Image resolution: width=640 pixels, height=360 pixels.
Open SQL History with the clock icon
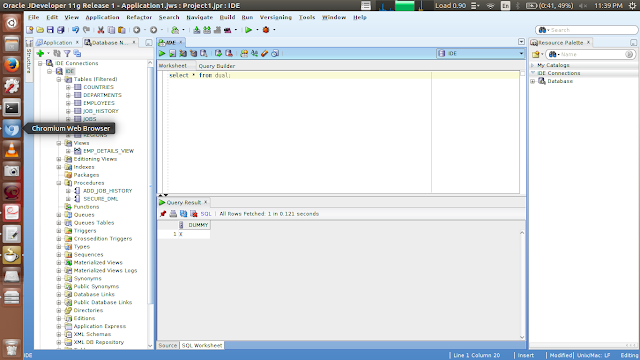(275, 53)
